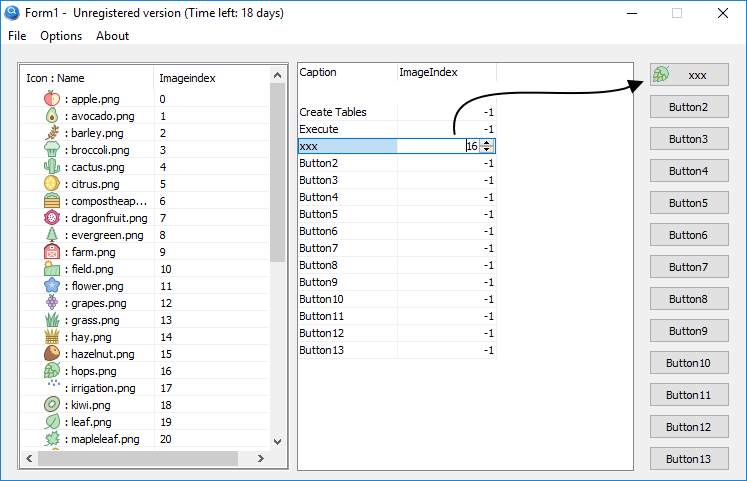Click the Caption column header
This screenshot has width=747, height=481.
tap(348, 72)
